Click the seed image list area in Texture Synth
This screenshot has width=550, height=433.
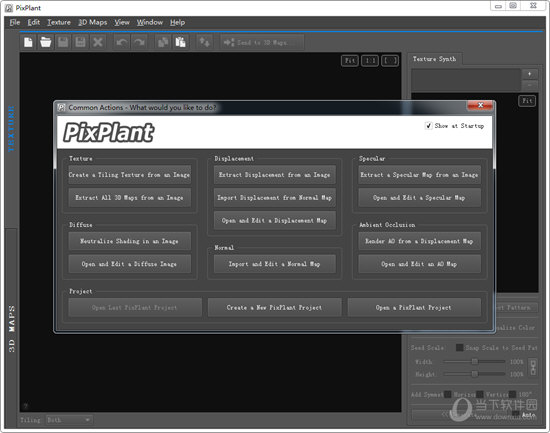[x=466, y=80]
